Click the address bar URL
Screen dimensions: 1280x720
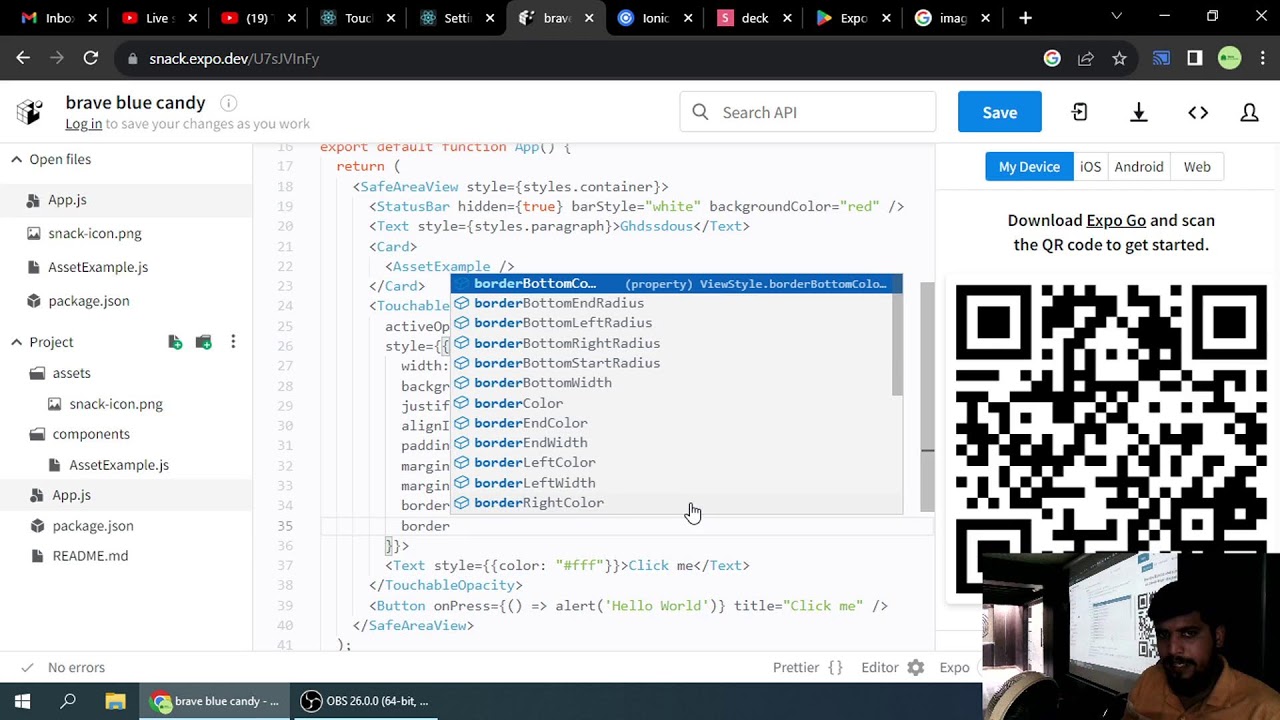(x=234, y=58)
